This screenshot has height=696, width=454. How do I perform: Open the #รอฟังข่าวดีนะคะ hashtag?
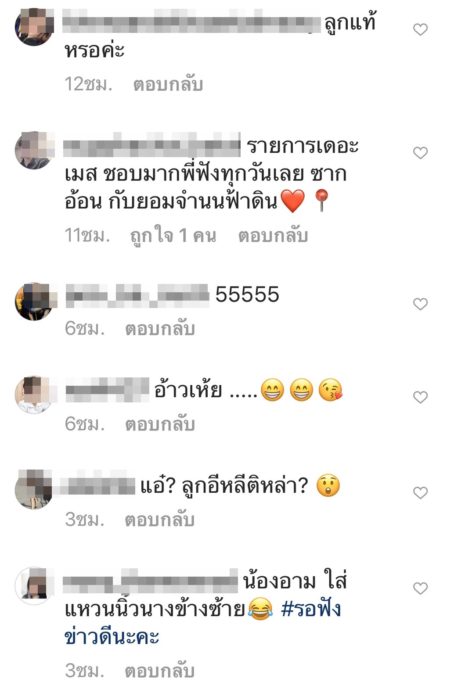click(x=202, y=622)
